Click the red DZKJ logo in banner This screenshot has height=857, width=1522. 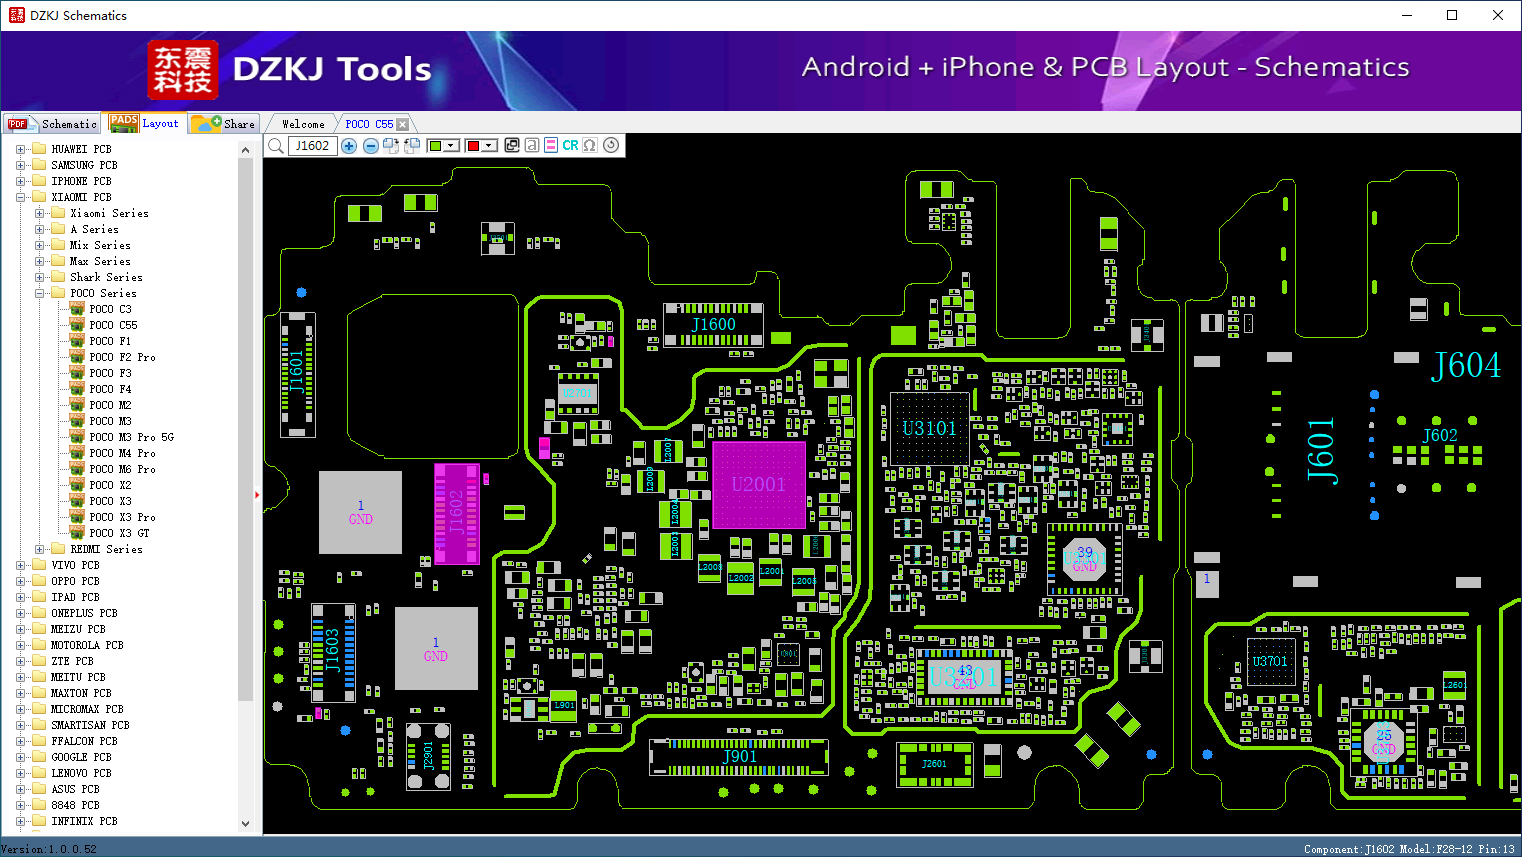click(x=183, y=69)
